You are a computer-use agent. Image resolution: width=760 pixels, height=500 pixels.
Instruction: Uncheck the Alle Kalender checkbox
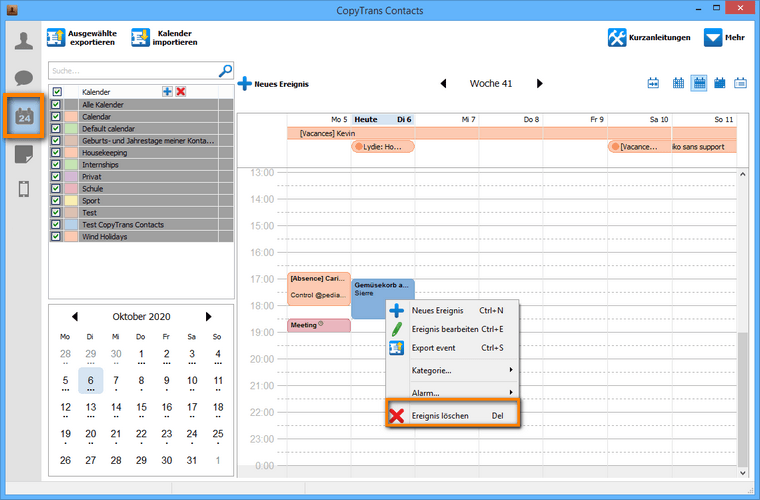tap(56, 104)
